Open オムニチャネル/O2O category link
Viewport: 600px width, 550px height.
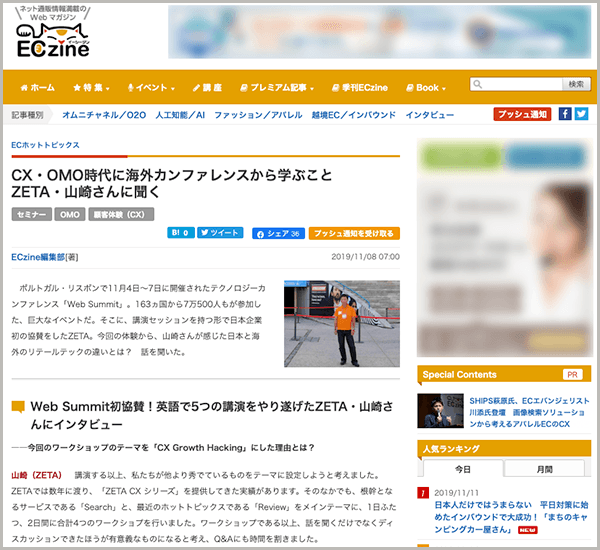(104, 115)
